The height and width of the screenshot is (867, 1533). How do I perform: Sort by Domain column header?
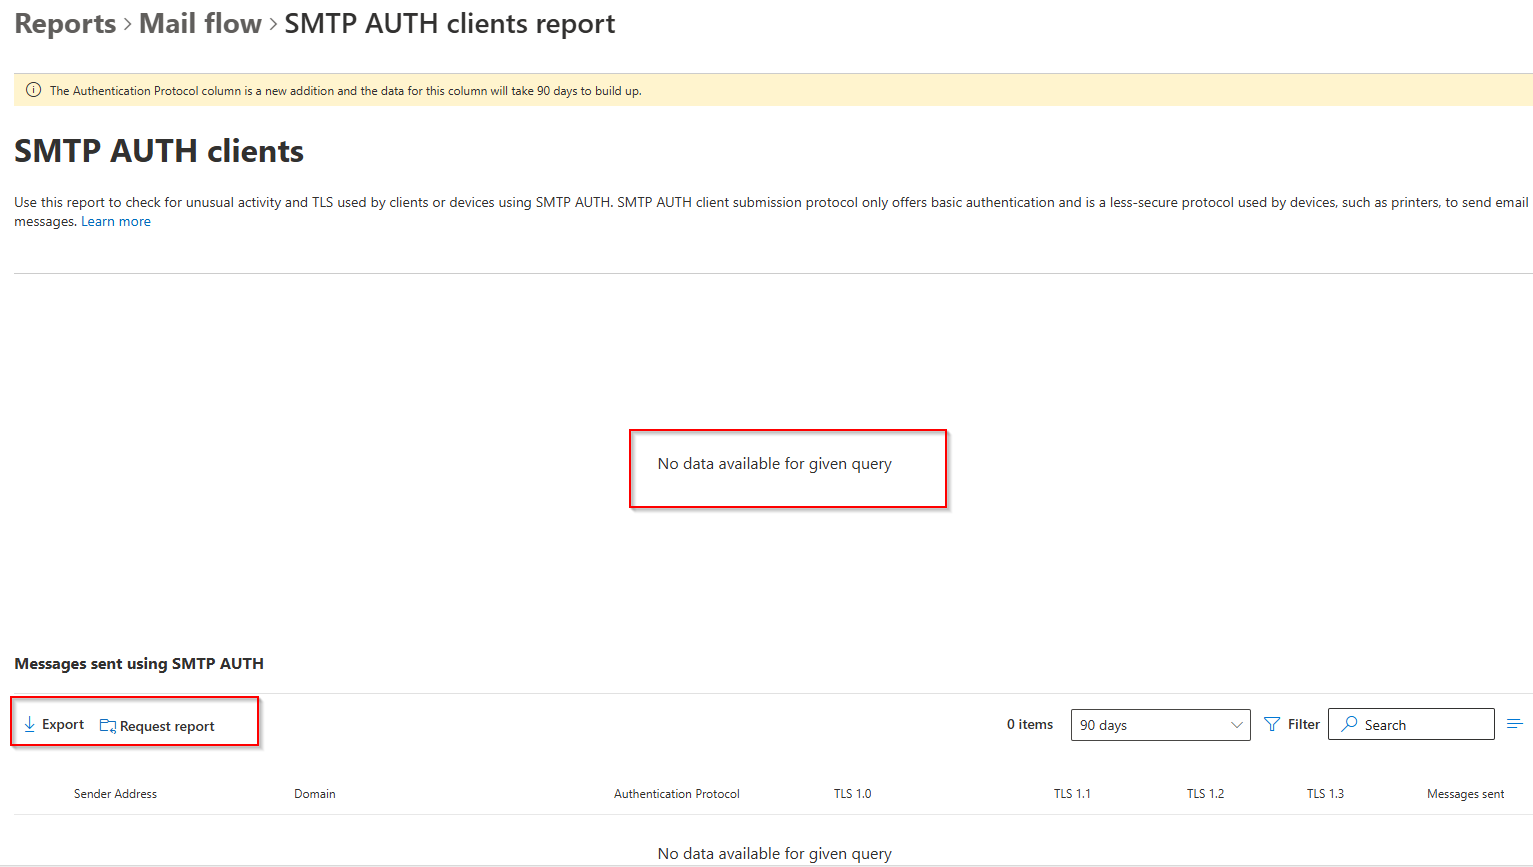(x=314, y=794)
